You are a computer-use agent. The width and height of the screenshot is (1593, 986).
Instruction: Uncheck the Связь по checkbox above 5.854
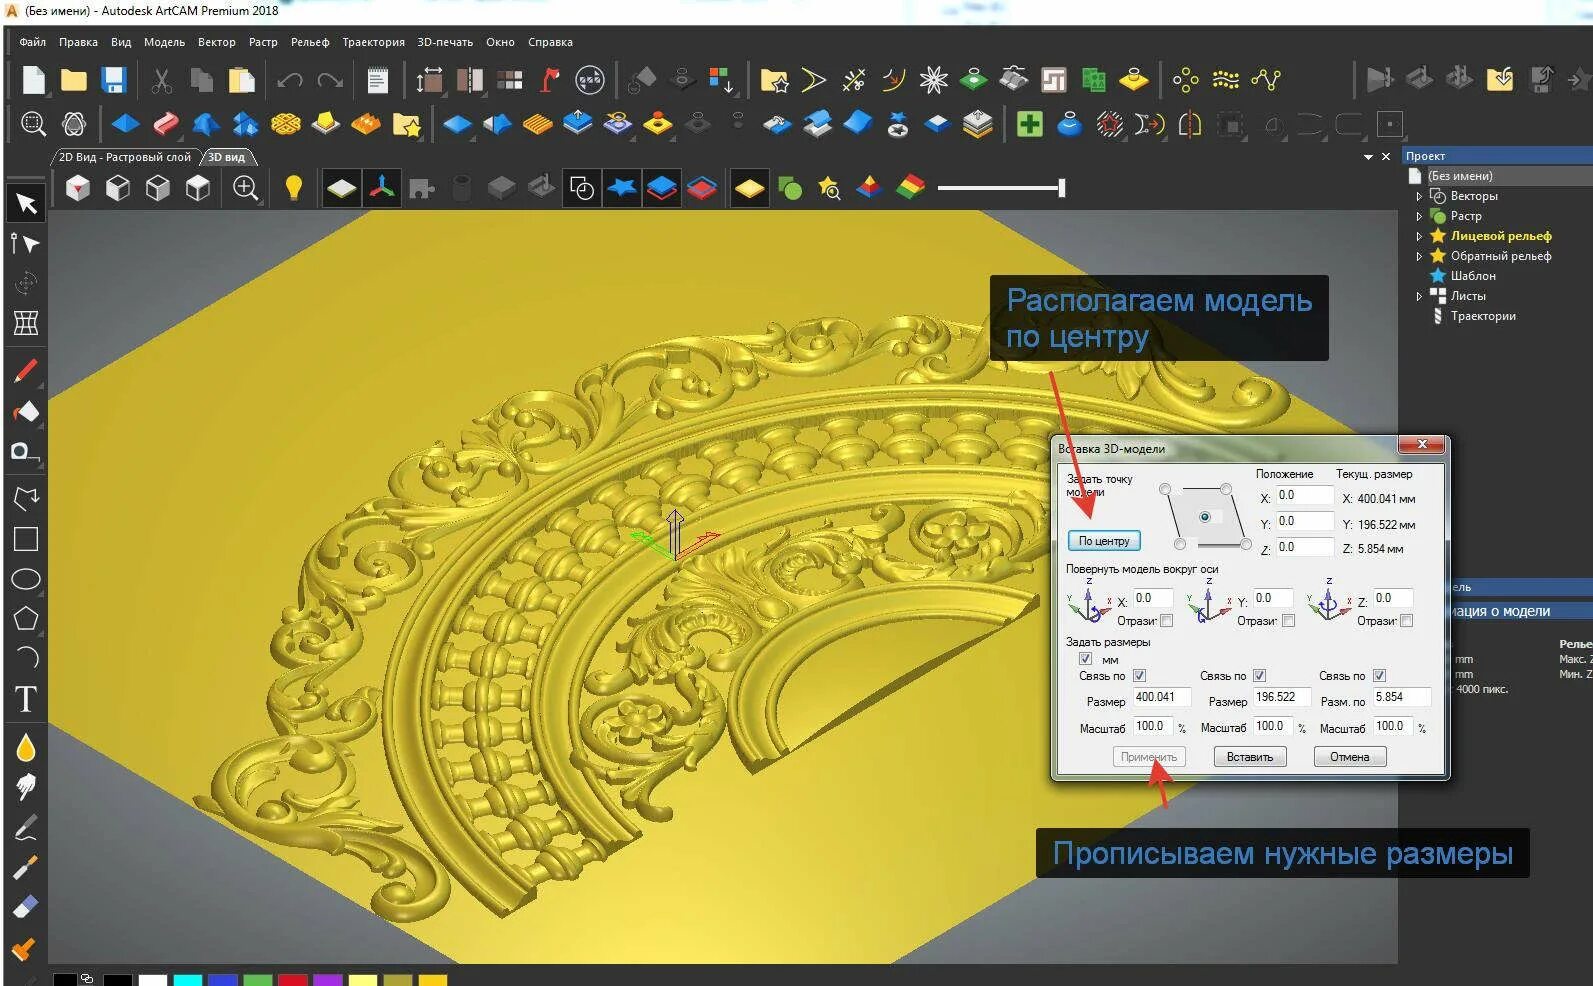(x=1379, y=676)
